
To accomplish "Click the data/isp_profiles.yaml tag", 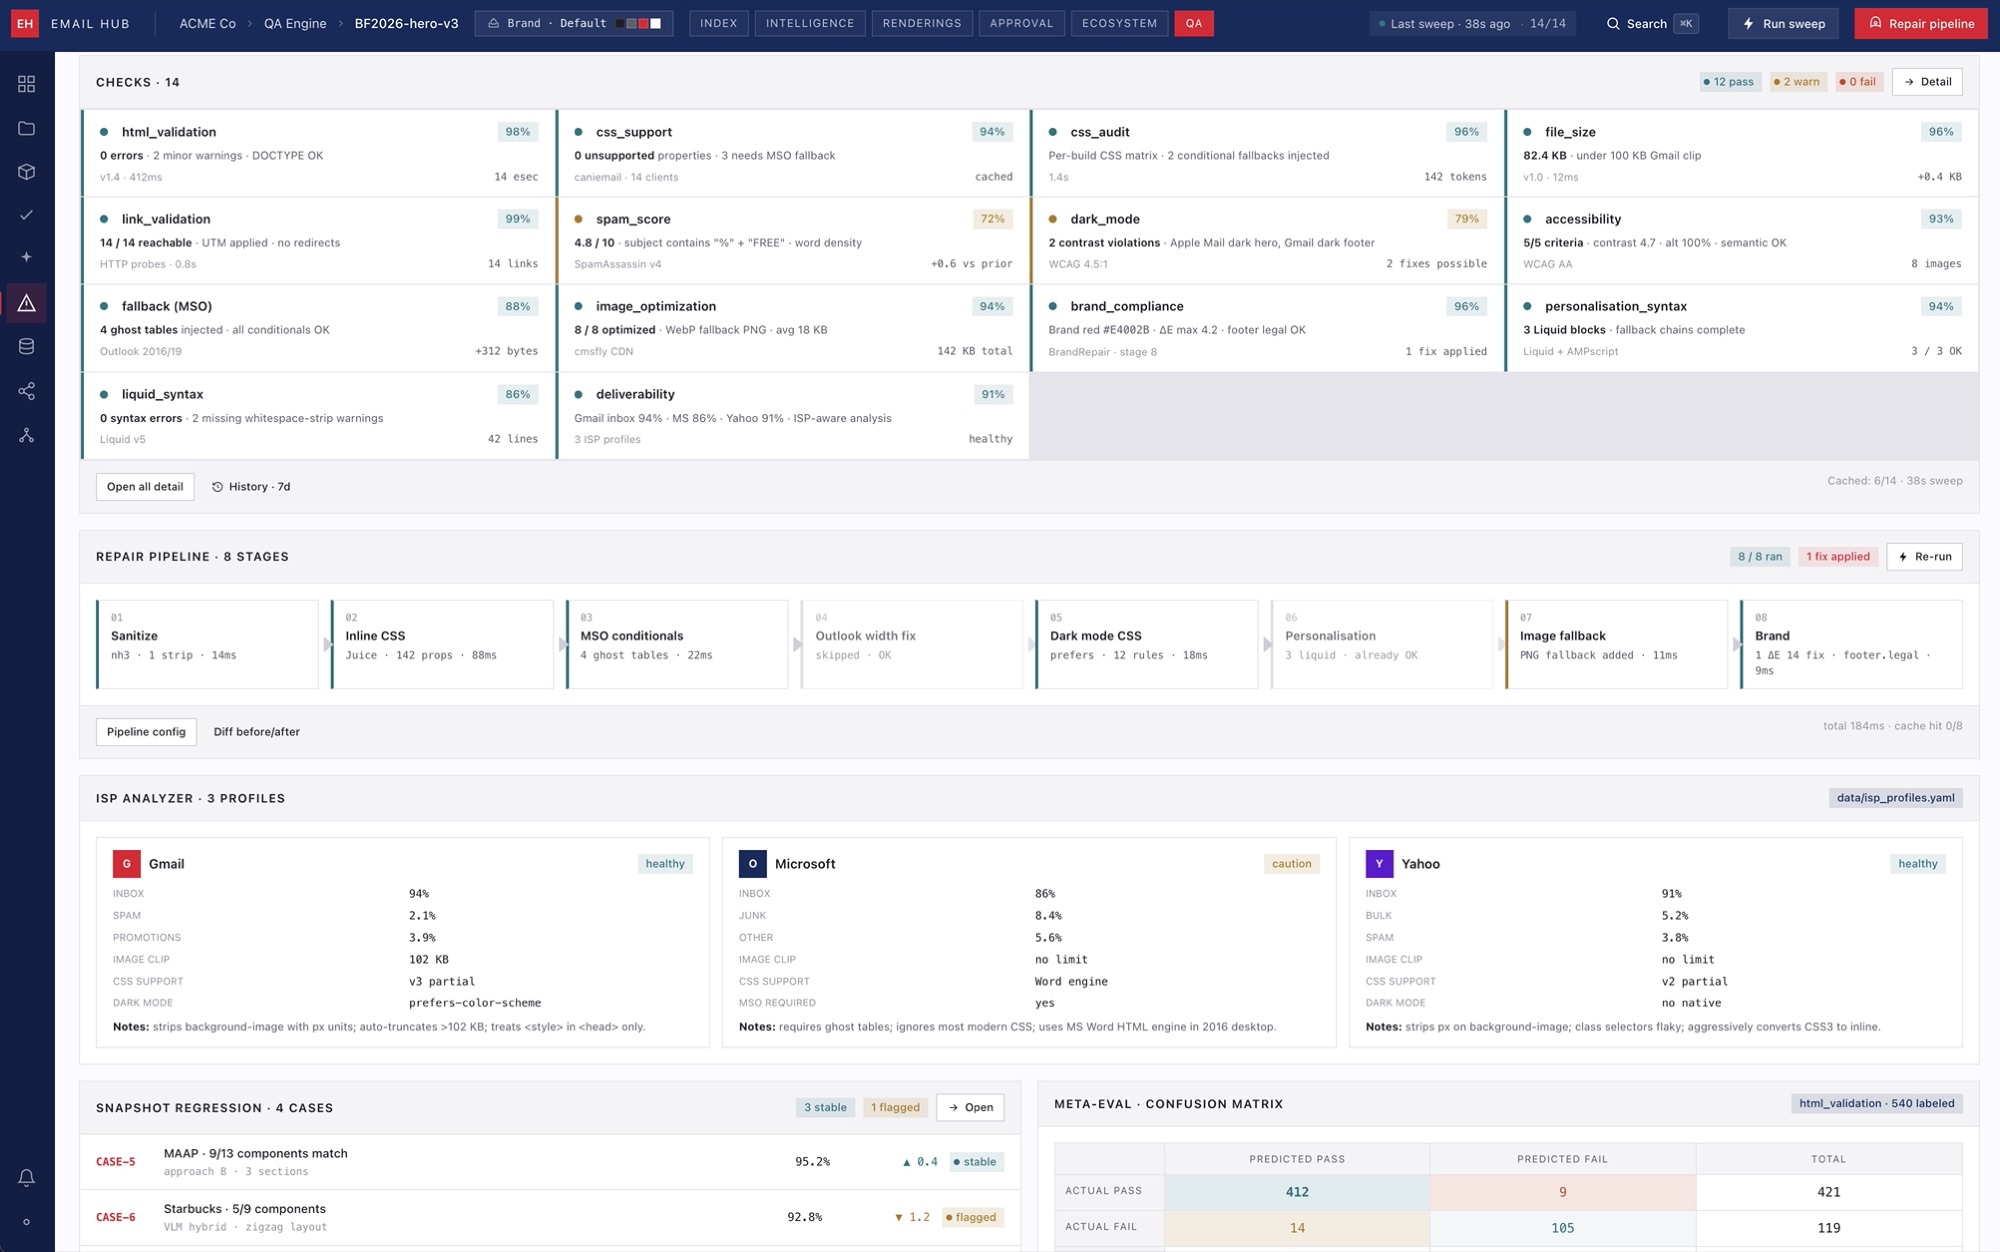I will point(1895,798).
